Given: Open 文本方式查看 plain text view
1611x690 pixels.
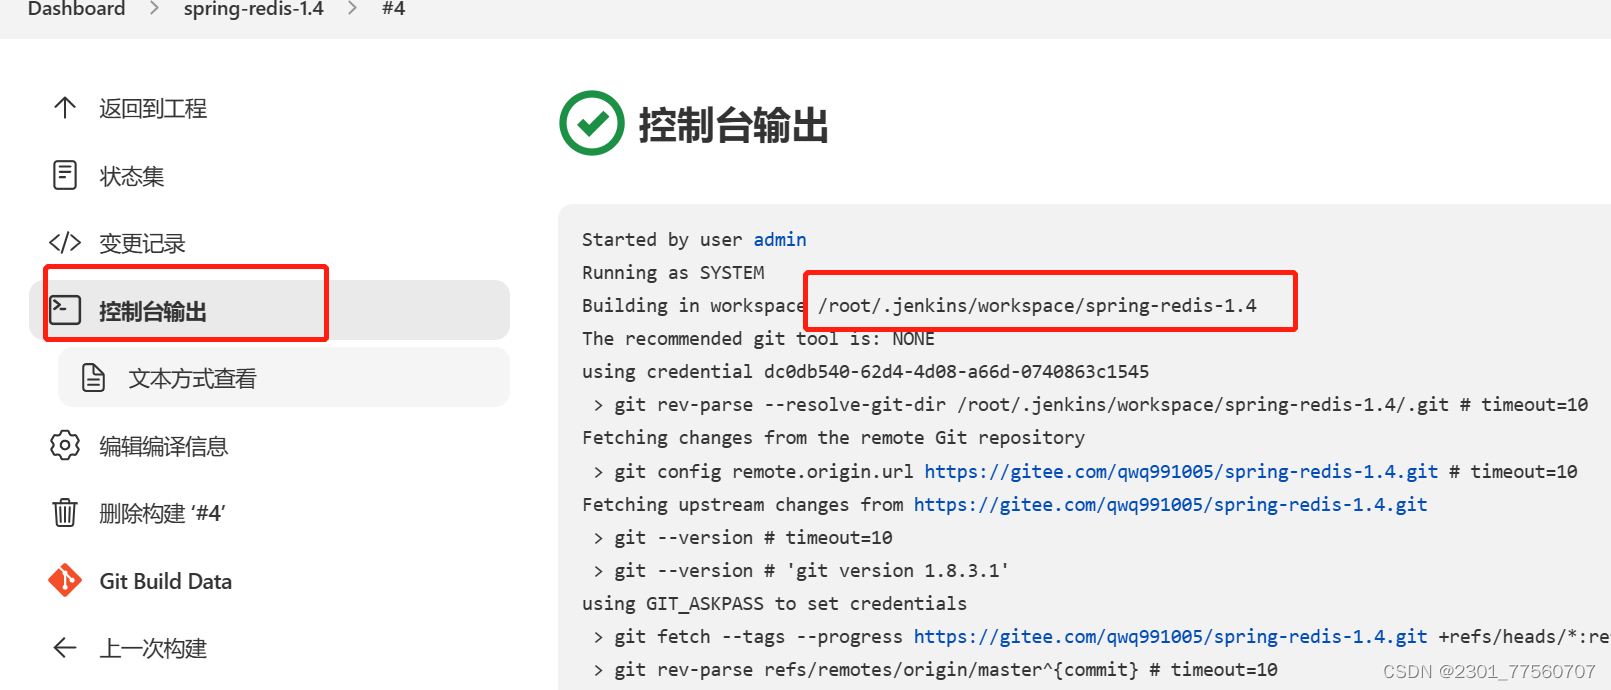Looking at the screenshot, I should pyautogui.click(x=284, y=378).
